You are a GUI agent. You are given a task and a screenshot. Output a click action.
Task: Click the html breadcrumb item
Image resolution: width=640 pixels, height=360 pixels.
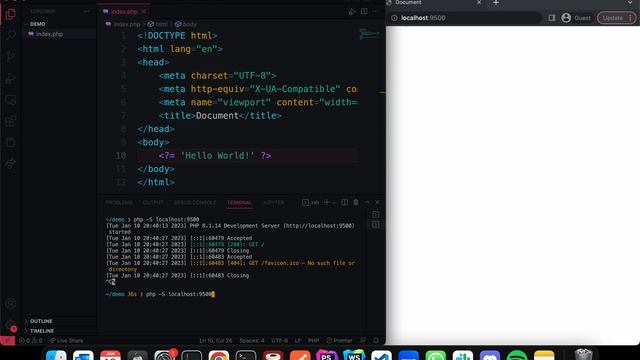(x=158, y=24)
